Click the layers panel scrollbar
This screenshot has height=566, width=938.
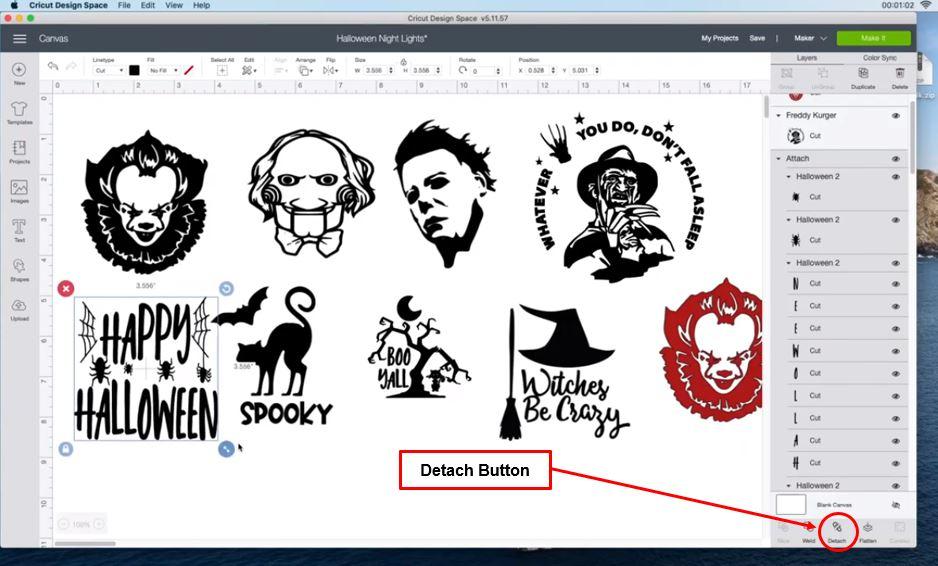coord(912,138)
